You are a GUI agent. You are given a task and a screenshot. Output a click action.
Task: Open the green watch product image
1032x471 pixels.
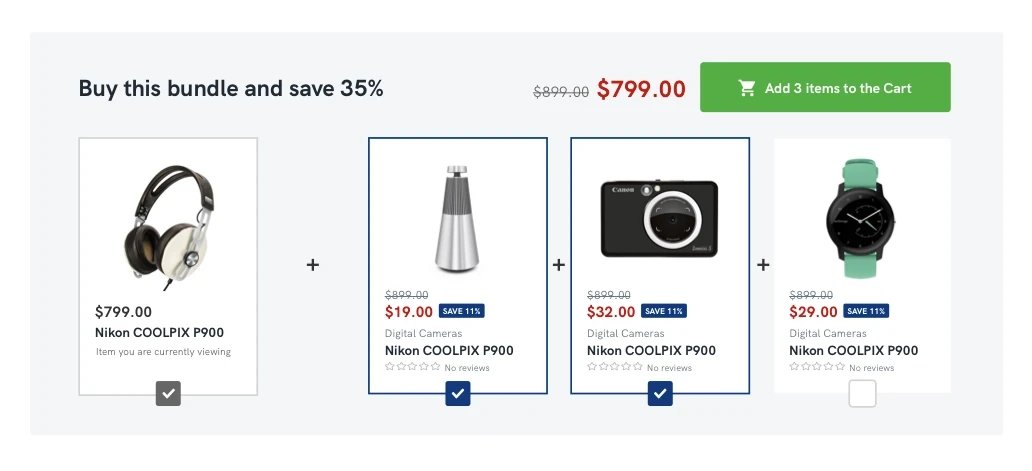point(862,212)
